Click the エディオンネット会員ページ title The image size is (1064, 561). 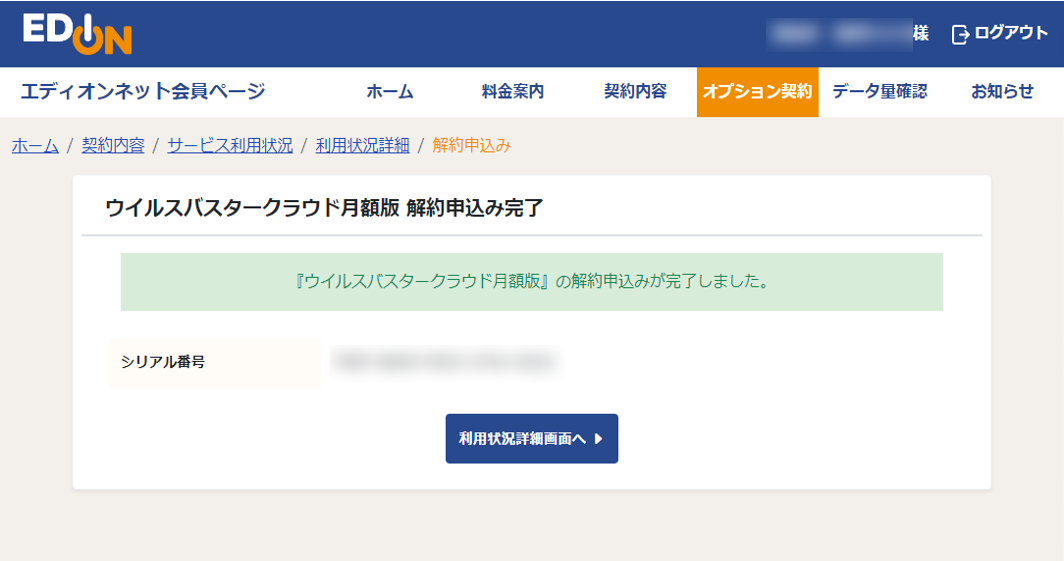142,91
